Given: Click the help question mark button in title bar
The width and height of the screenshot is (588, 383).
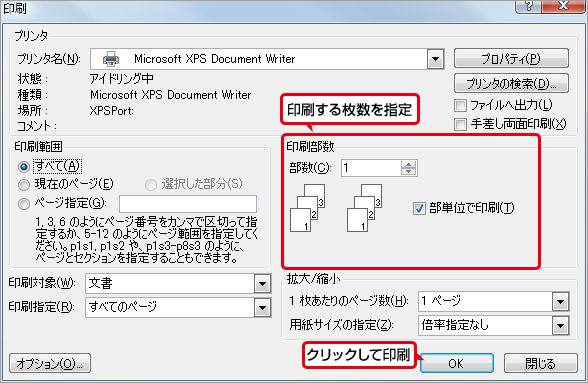Looking at the screenshot, I should pos(529,6).
